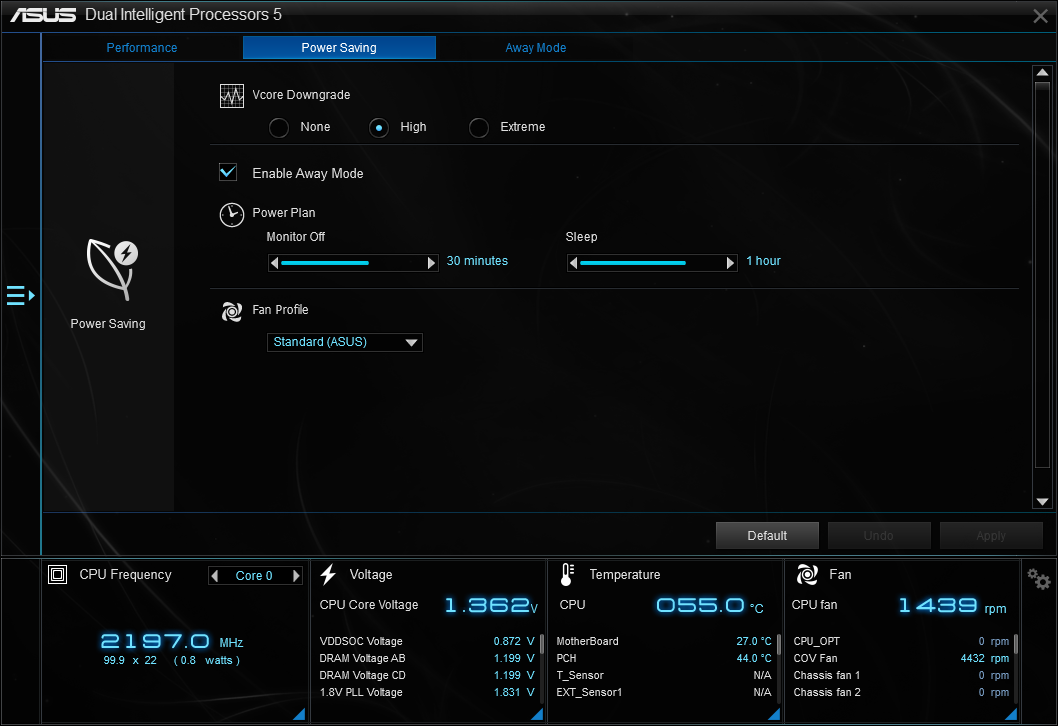Image resolution: width=1058 pixels, height=726 pixels.
Task: Click the Fan panel fan icon
Action: (x=807, y=574)
